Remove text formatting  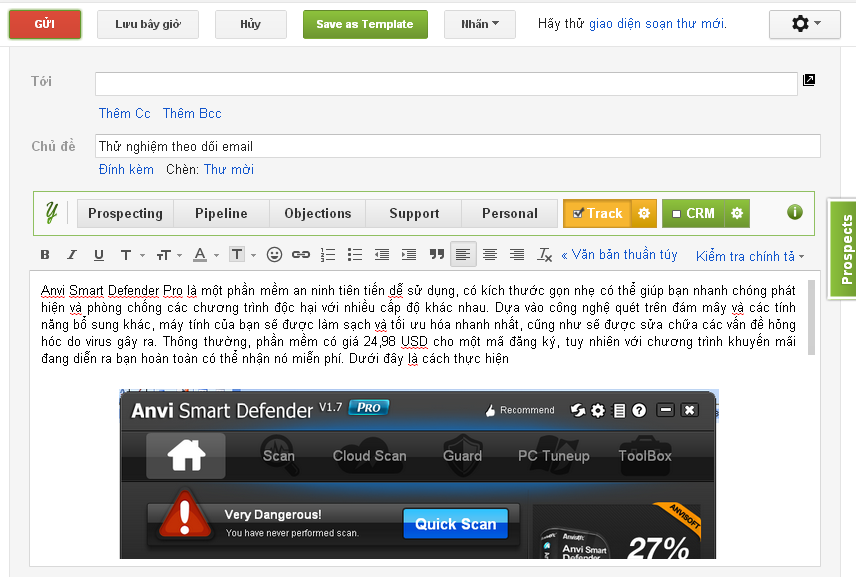[x=544, y=254]
